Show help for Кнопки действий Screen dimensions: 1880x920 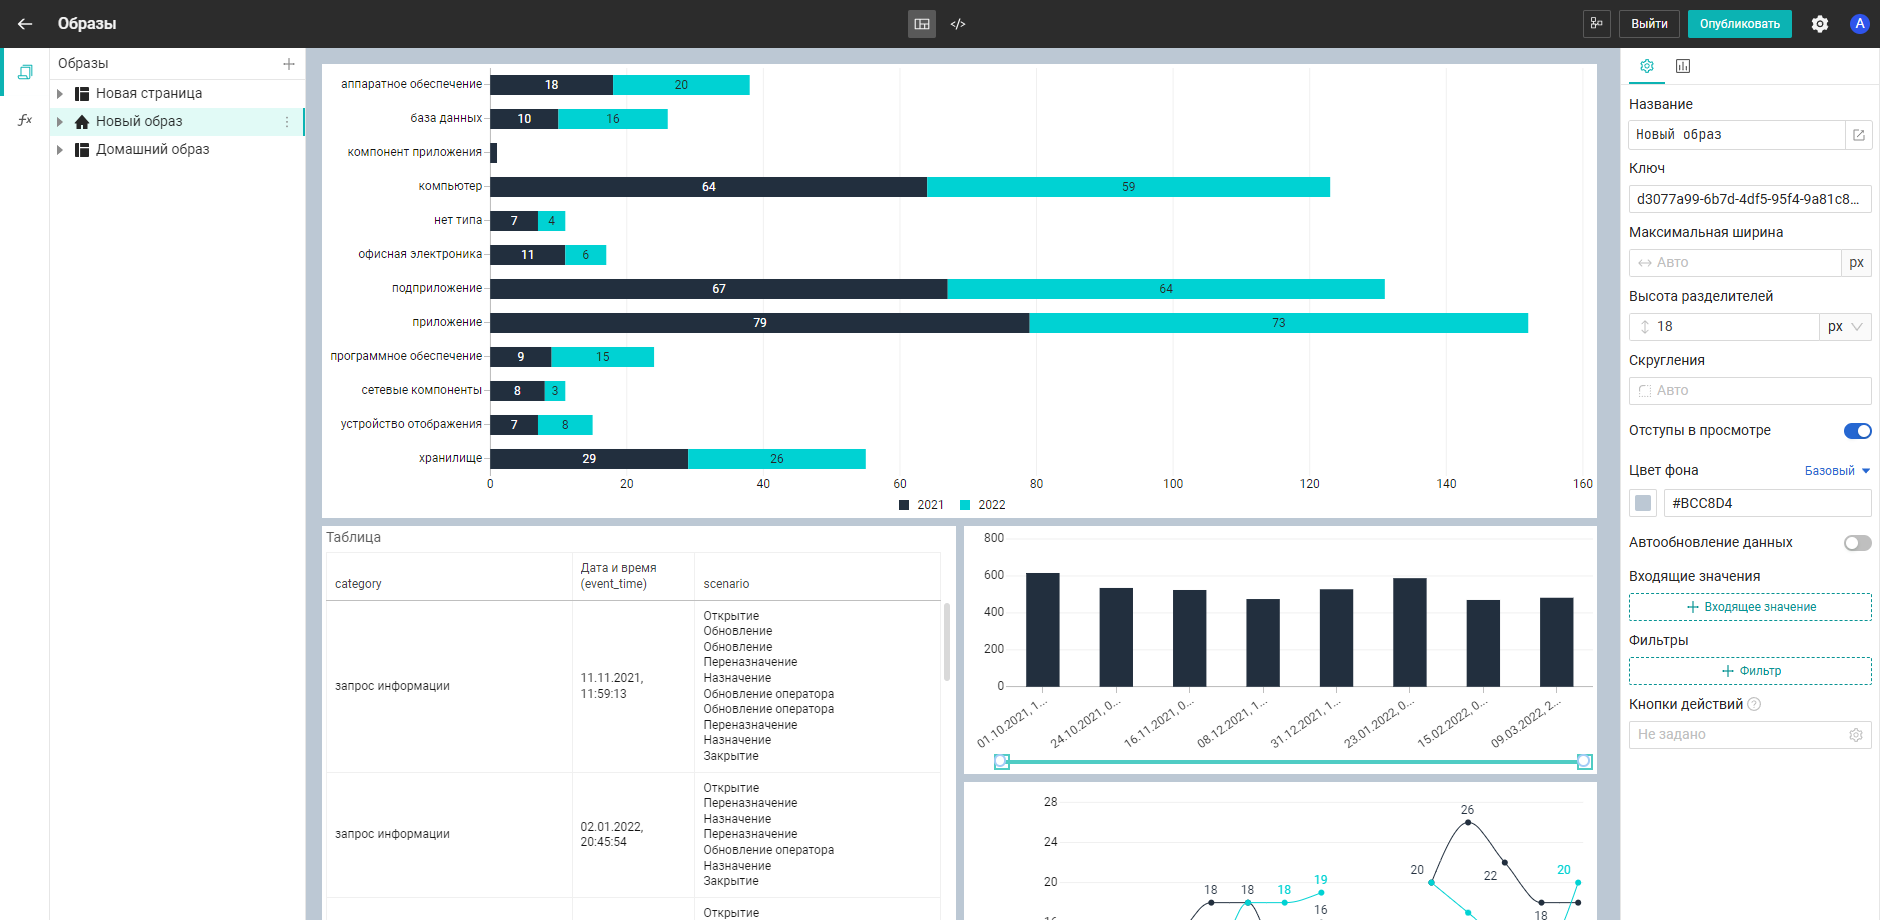1754,704
